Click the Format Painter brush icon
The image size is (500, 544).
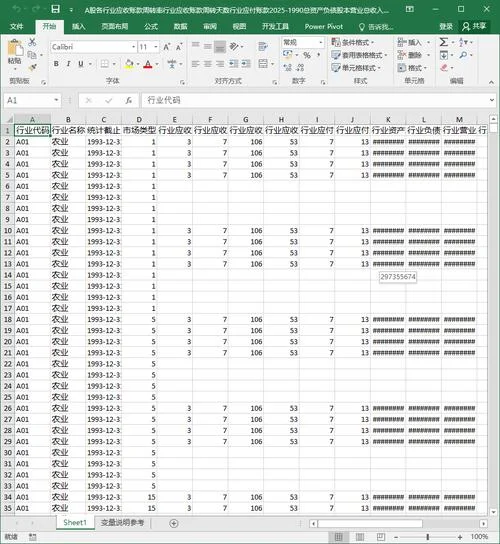pos(33,67)
